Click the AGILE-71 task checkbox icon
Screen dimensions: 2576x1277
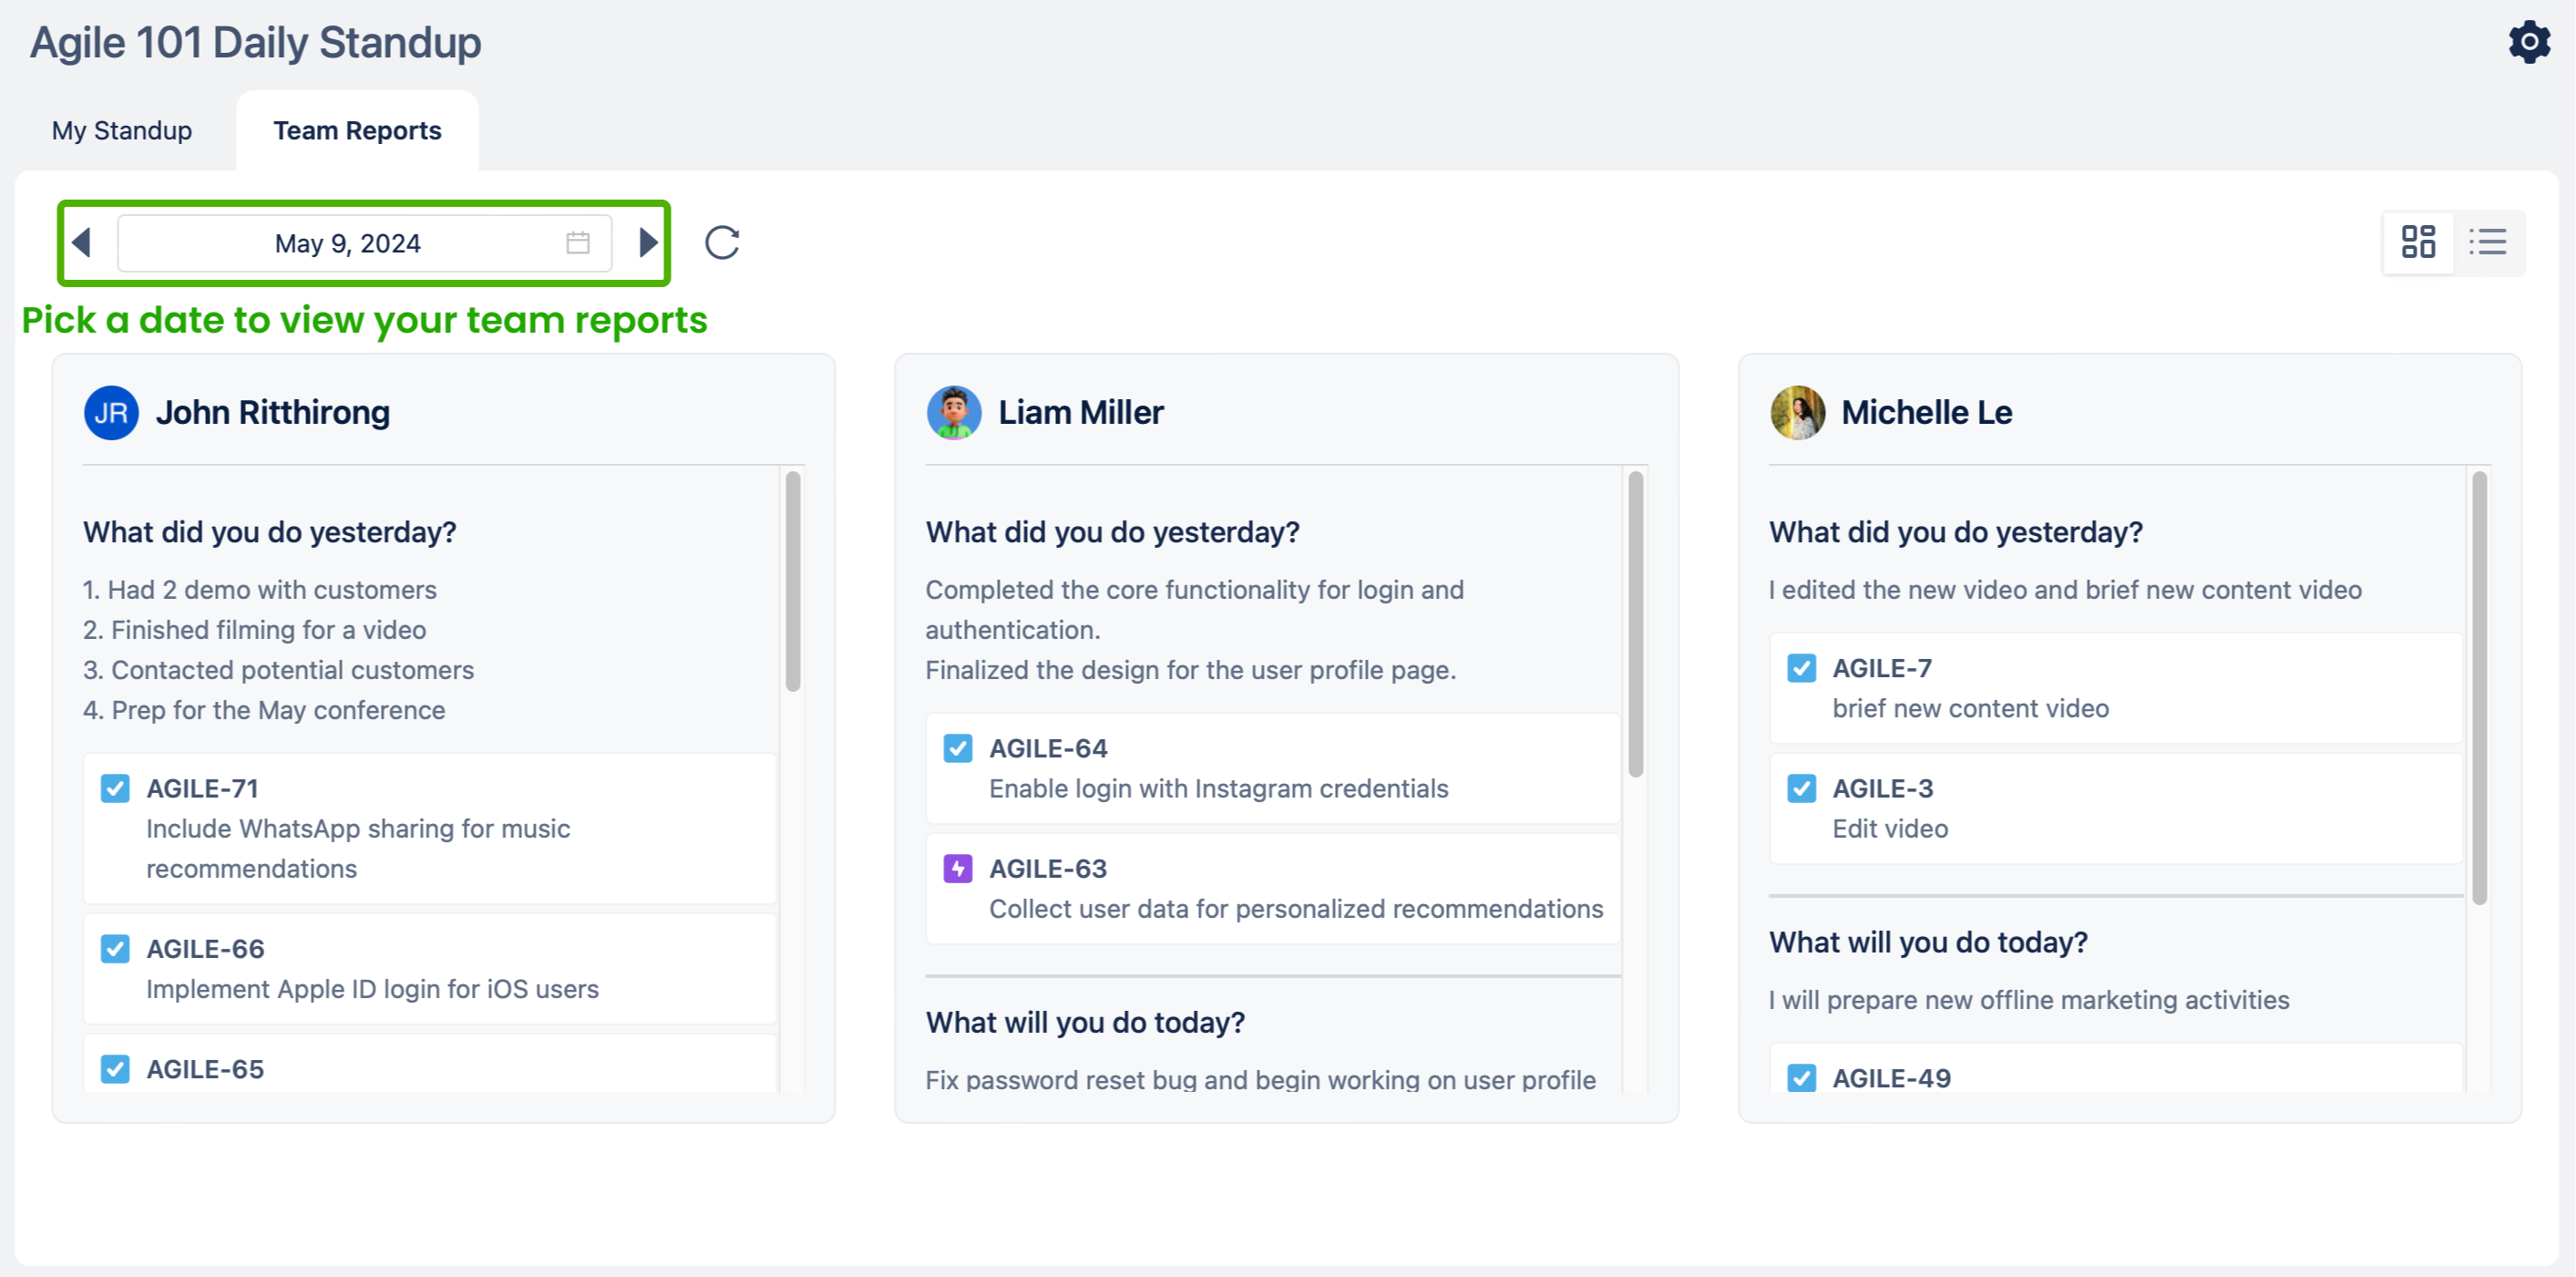tap(115, 788)
